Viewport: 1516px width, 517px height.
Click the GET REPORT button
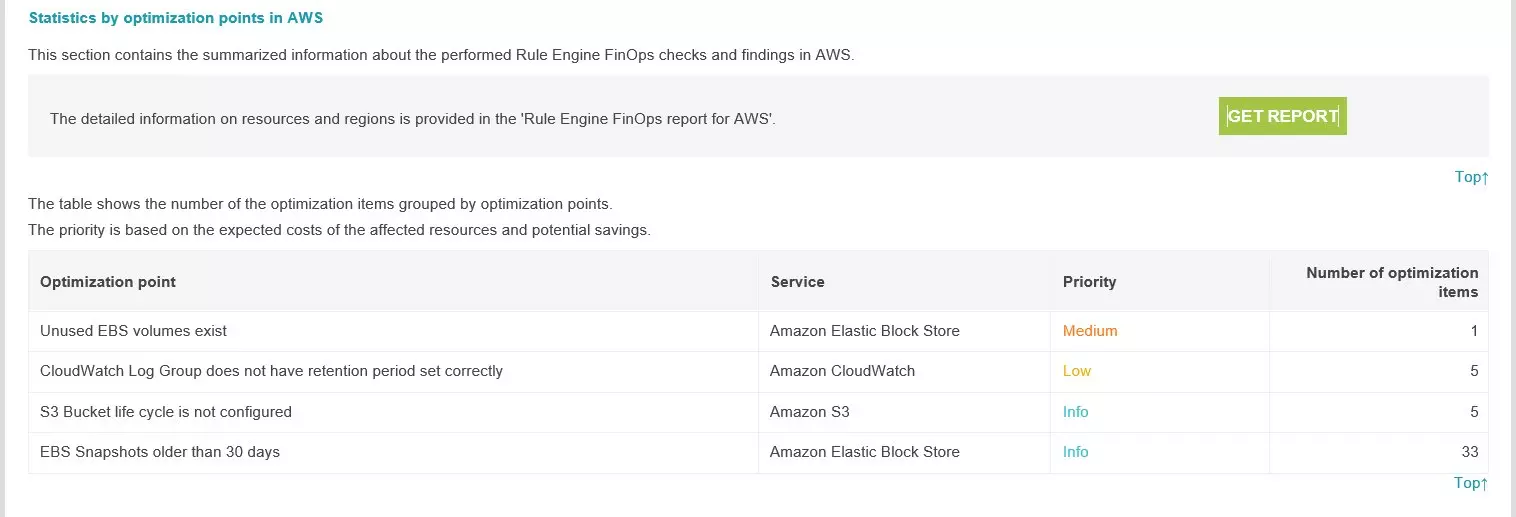[1282, 116]
